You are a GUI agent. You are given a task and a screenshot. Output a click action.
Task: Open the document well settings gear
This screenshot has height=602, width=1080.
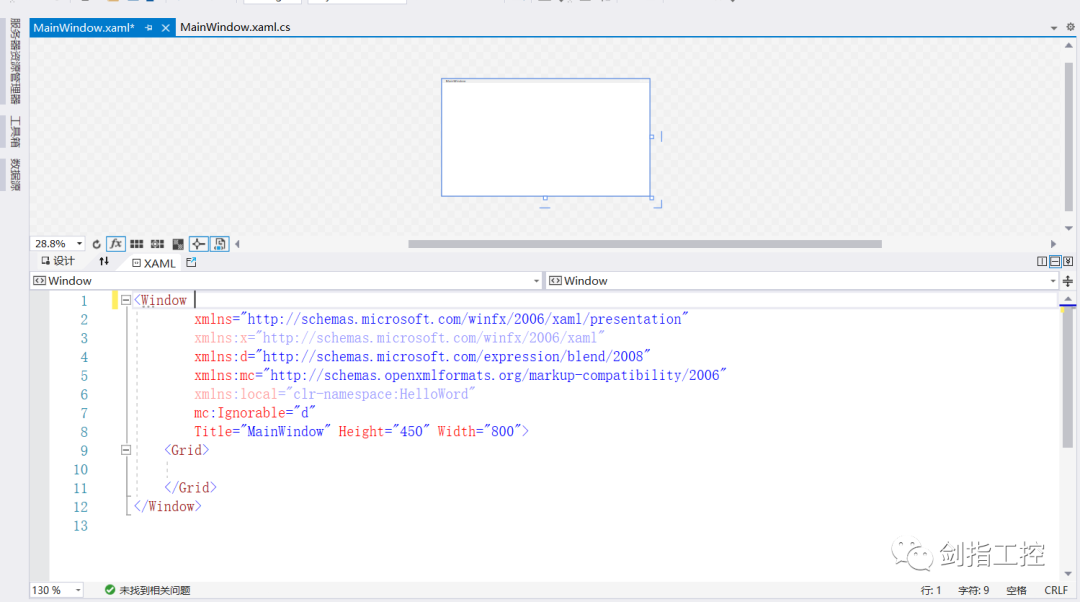pyautogui.click(x=1070, y=27)
